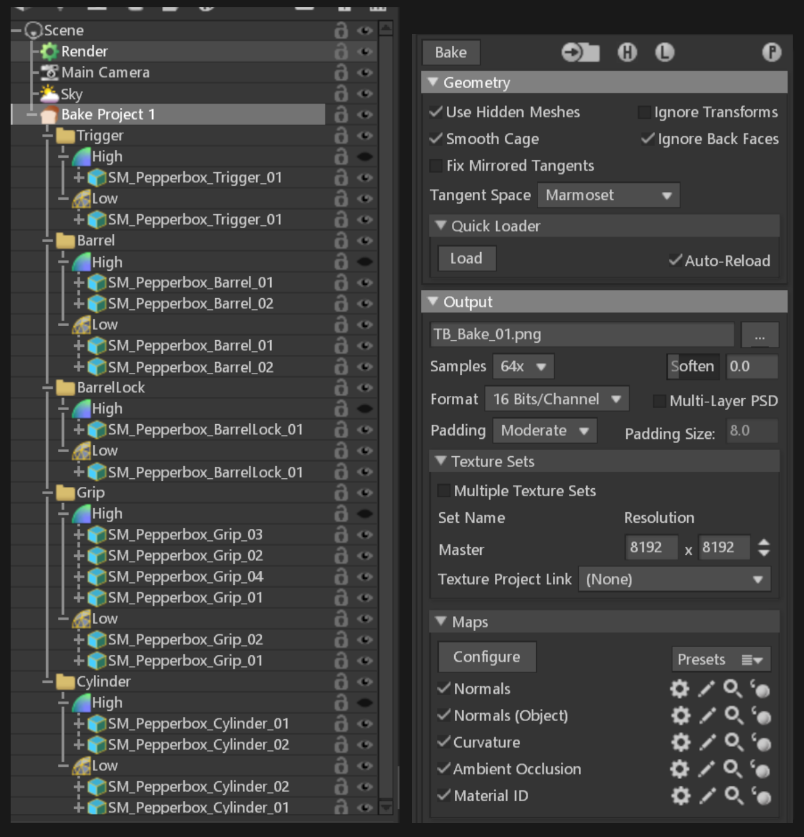Click the lock icon on Main Camera row

(341, 72)
